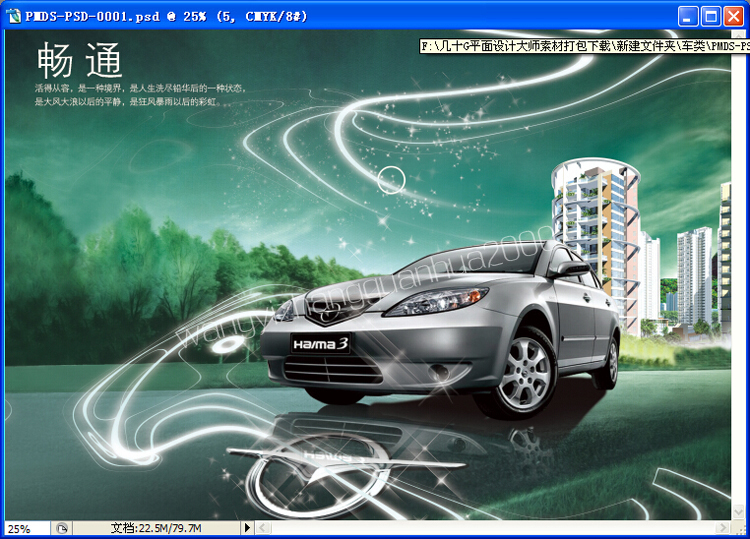Close the PMDS-PSD-0001.psd document window
This screenshot has height=539, width=750.
coord(733,16)
